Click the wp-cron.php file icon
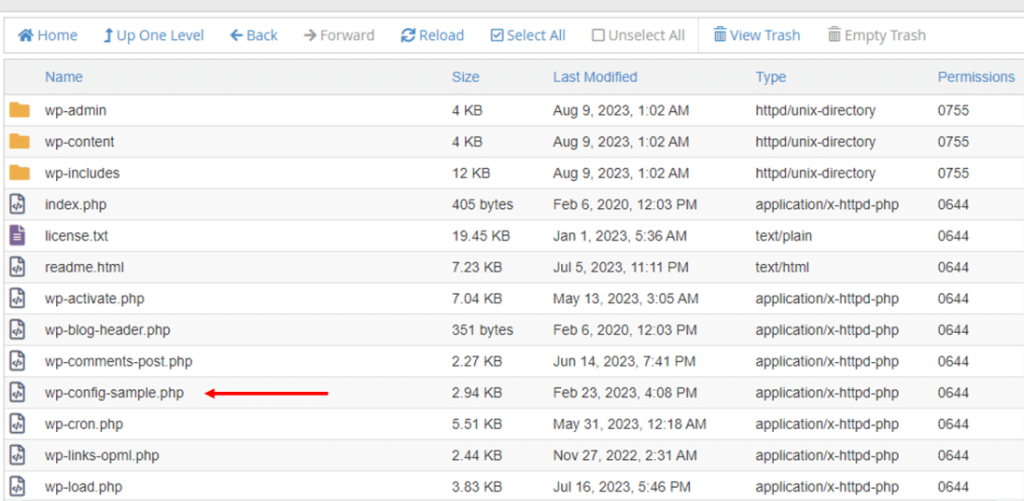The height and width of the screenshot is (501, 1024). point(18,424)
